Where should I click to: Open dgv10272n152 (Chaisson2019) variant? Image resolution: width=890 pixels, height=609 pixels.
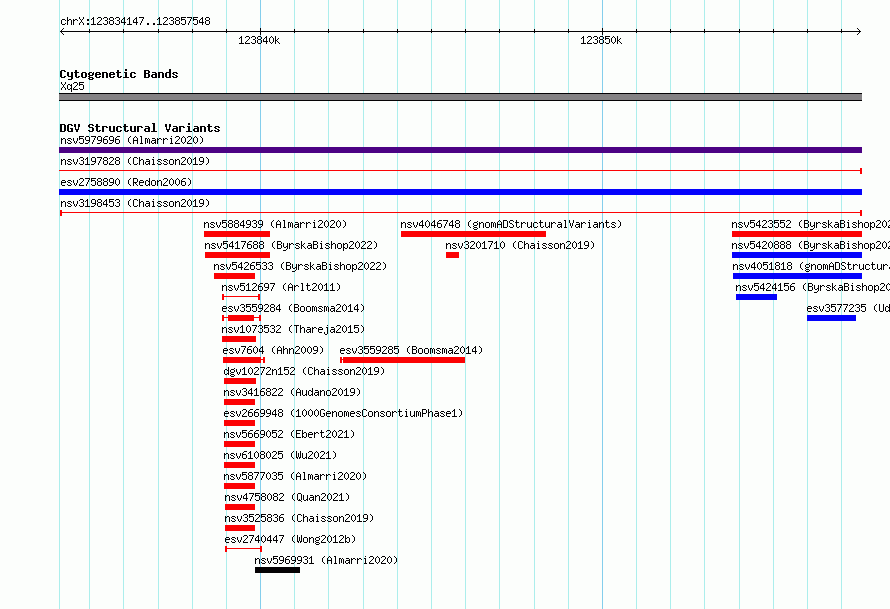(x=304, y=371)
